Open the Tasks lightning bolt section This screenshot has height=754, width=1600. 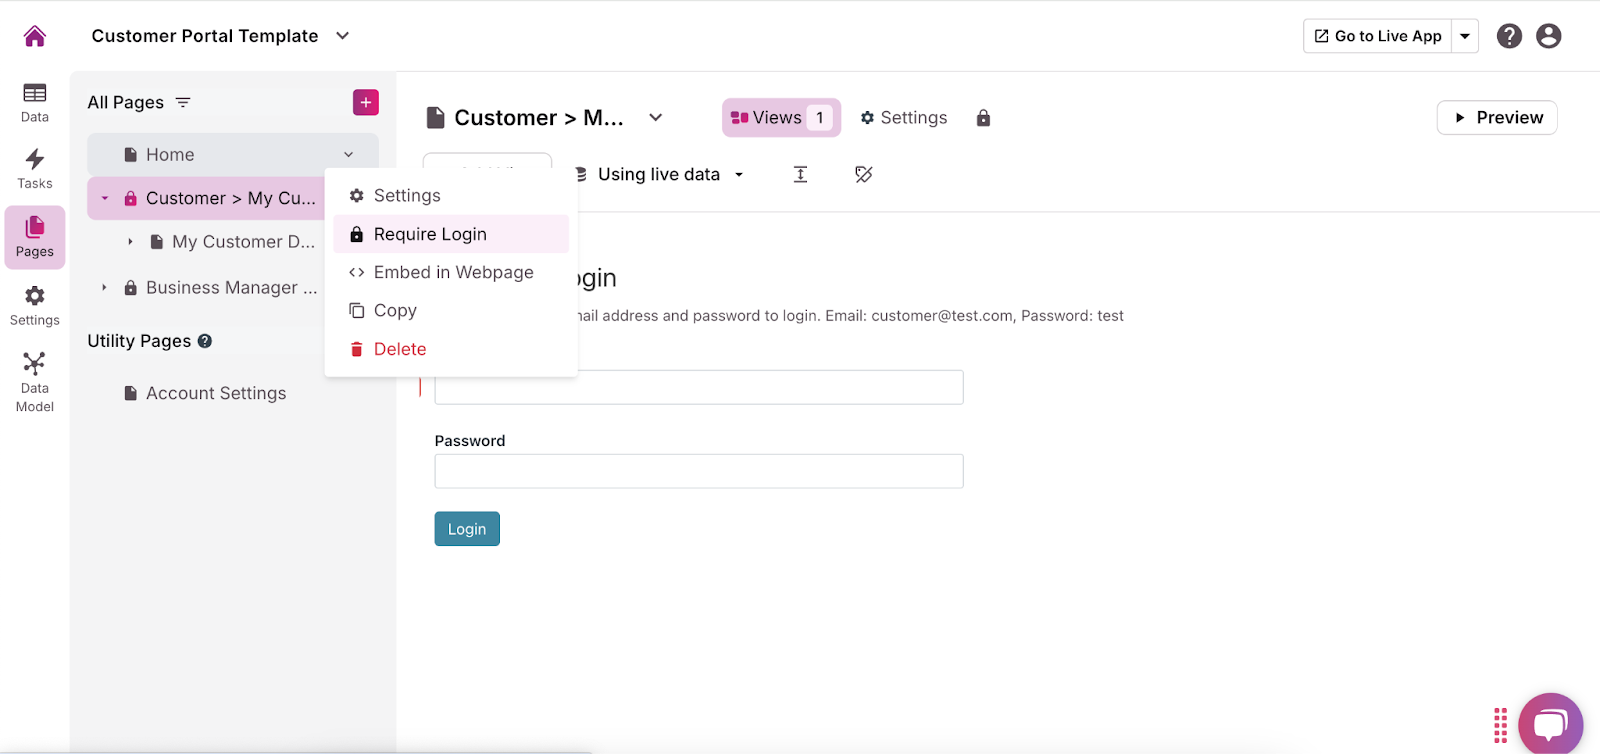[35, 168]
